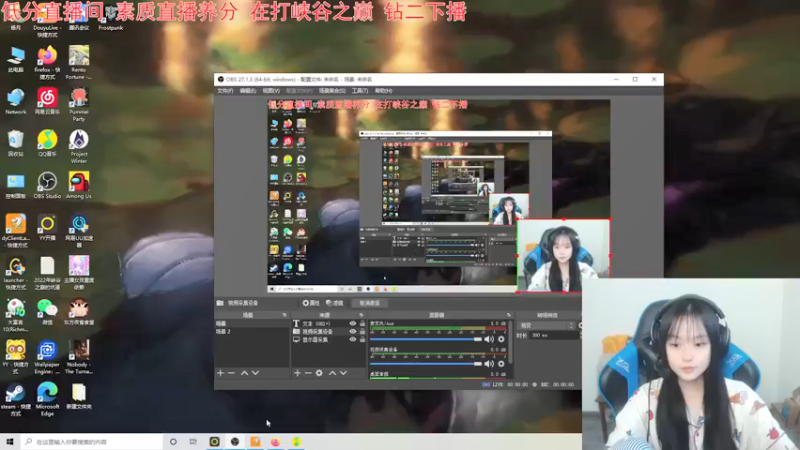Pop out the audio mixer dock icon

(509, 315)
